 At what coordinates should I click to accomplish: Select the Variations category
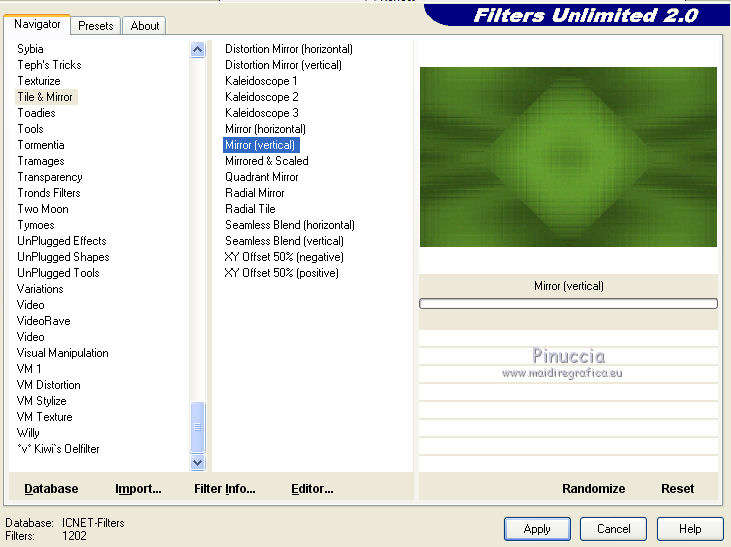(x=40, y=289)
